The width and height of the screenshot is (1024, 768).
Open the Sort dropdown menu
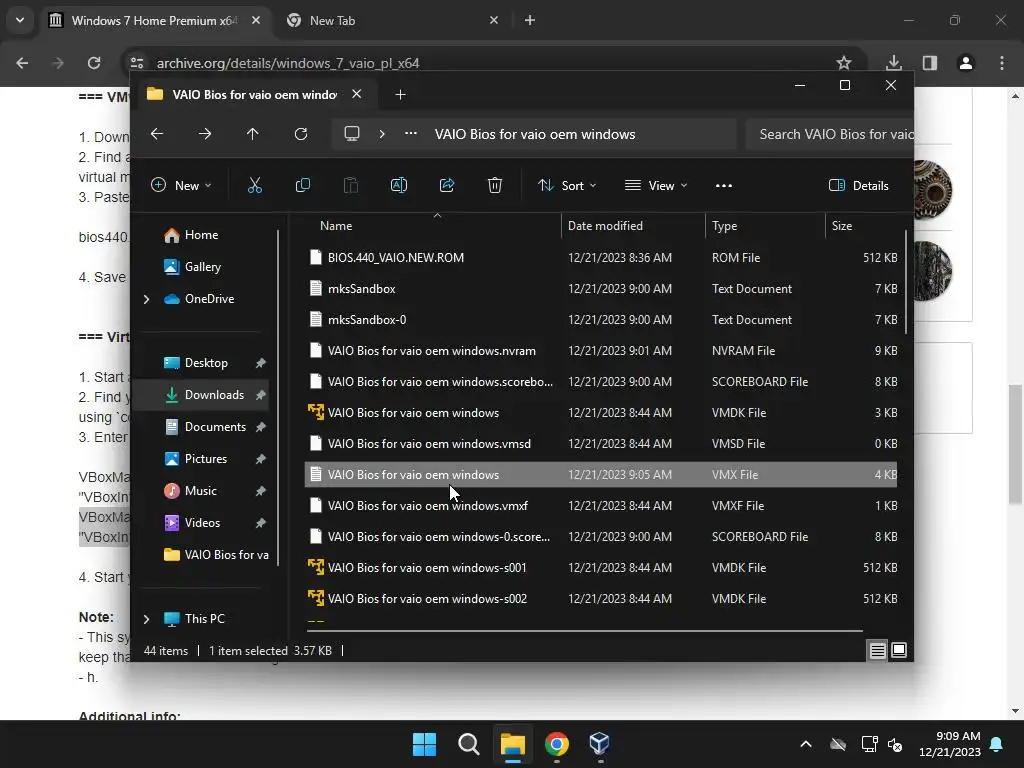pyautogui.click(x=567, y=185)
